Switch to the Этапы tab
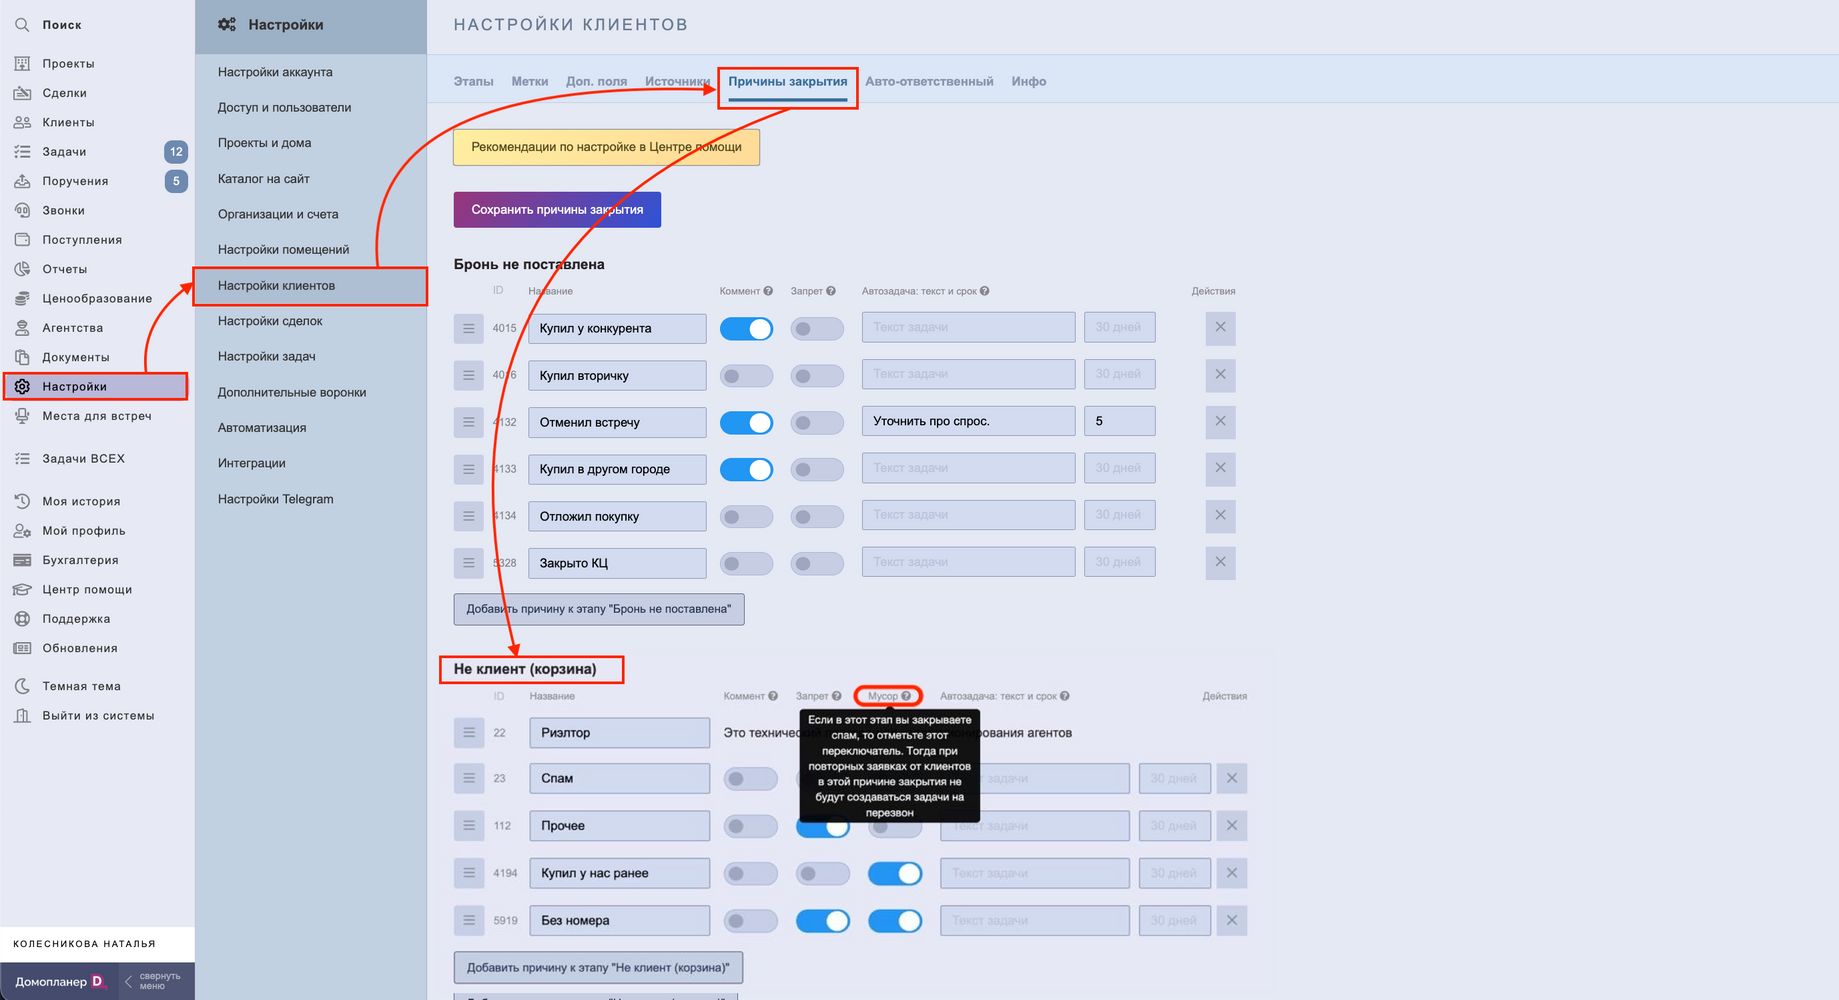Image resolution: width=1839 pixels, height=1000 pixels. coord(473,82)
